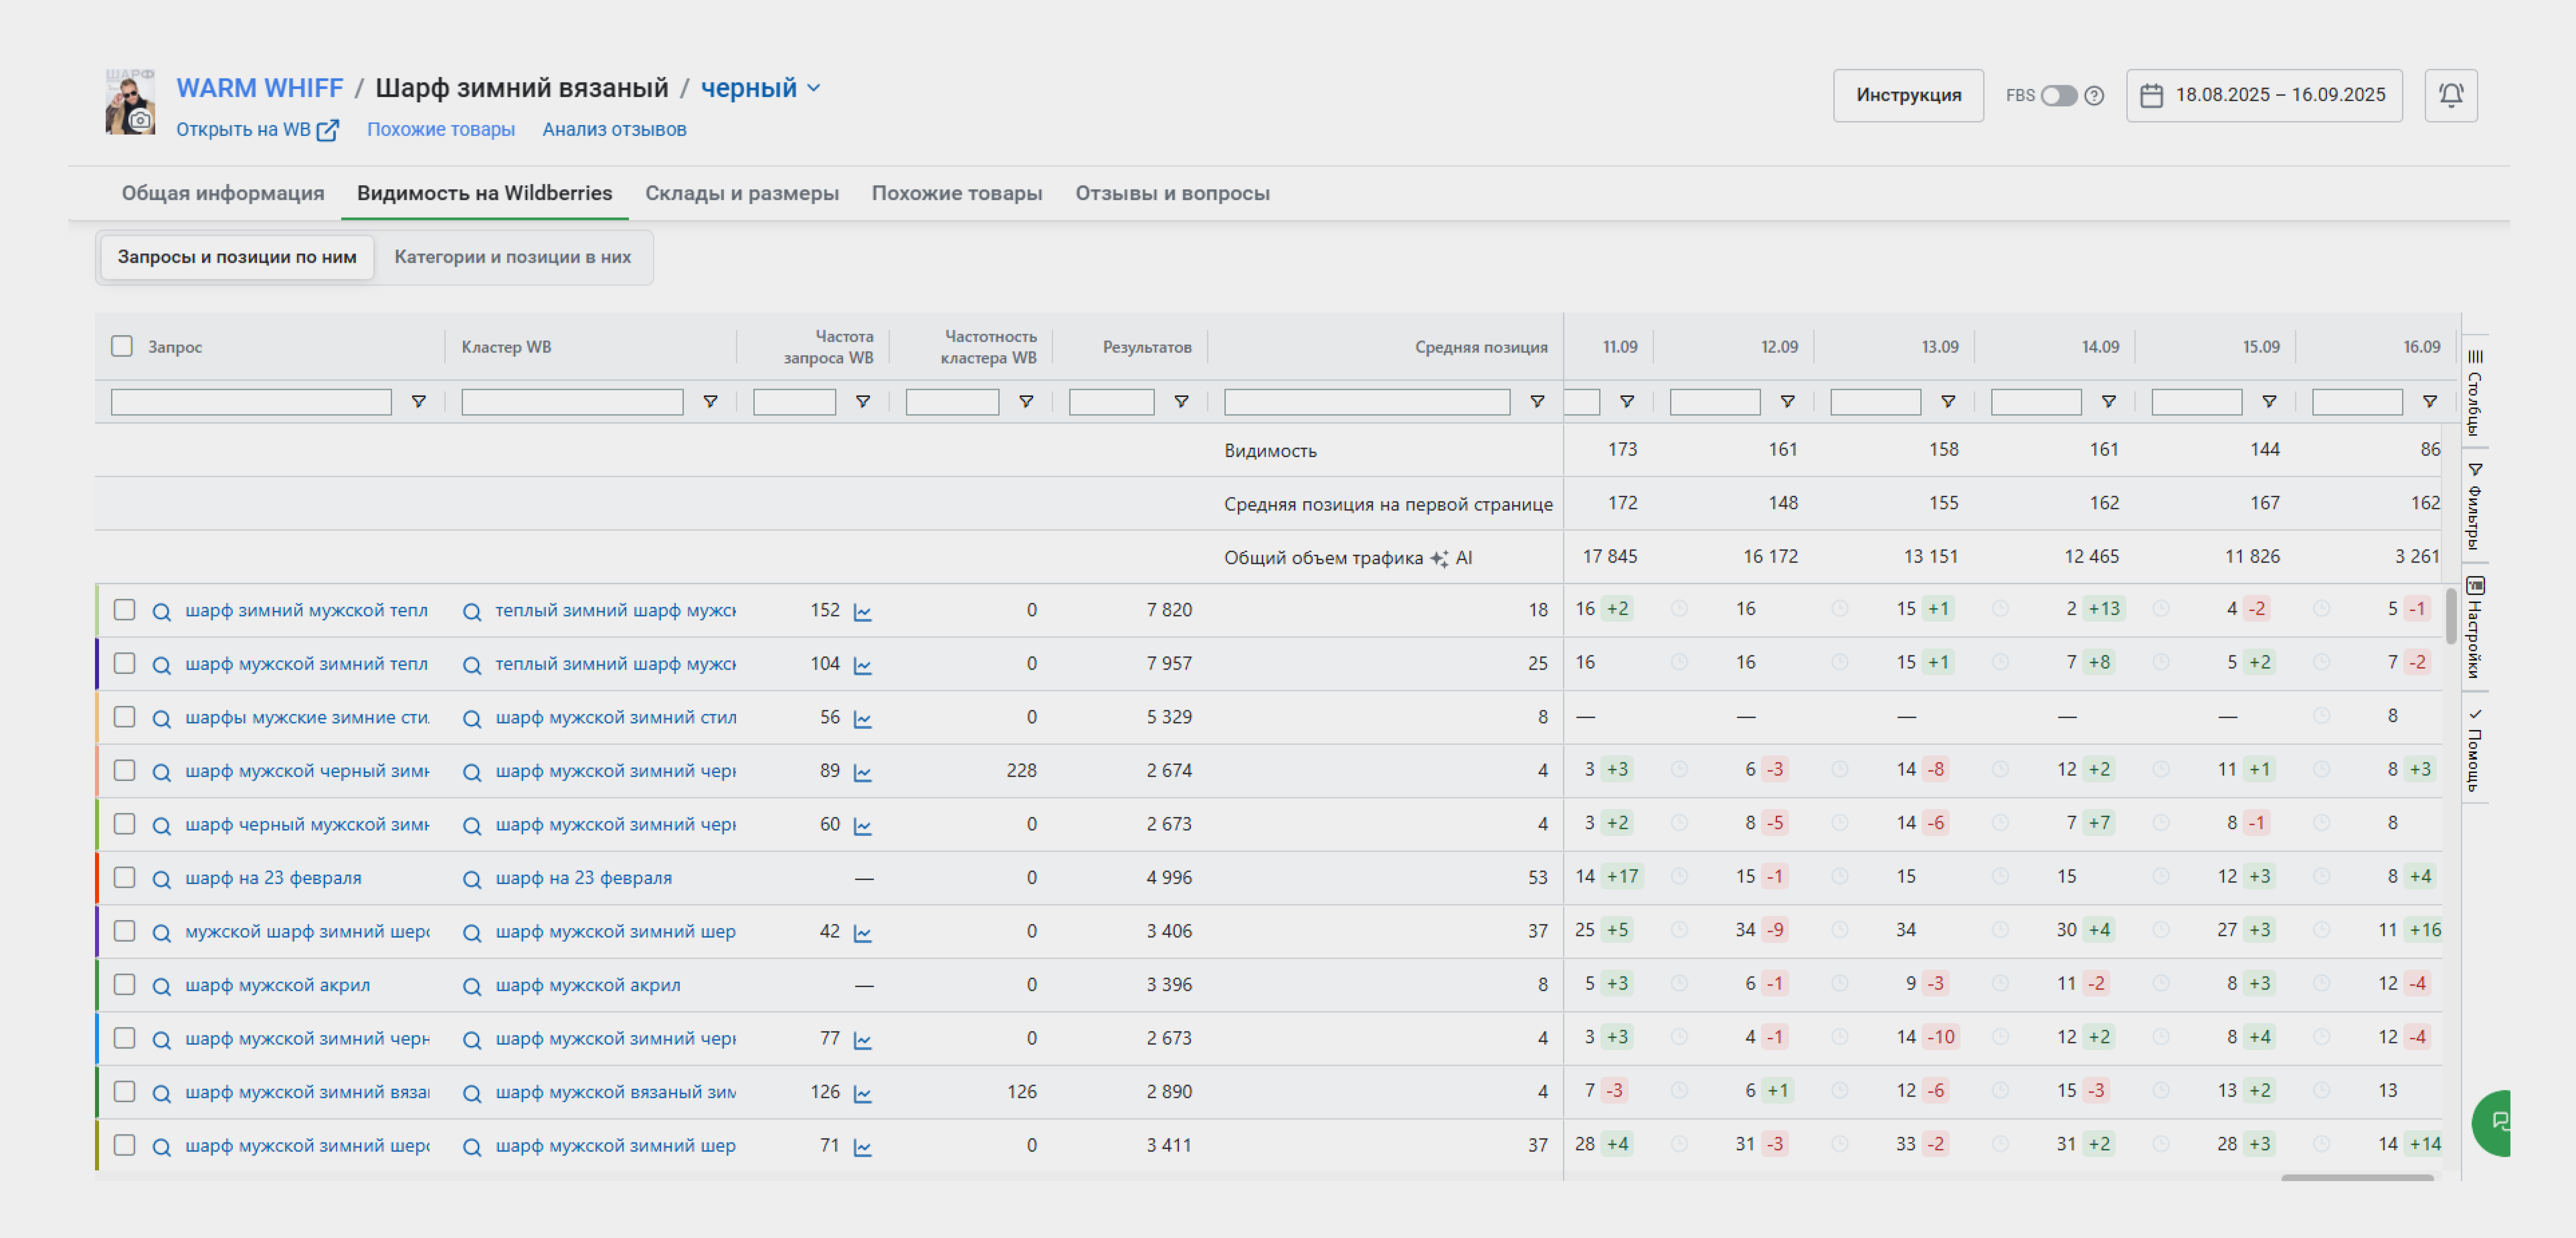Screen dimensions: 2576x1238
Task: Select Запросы и позиции по ним sub-tab
Action: click(x=237, y=257)
